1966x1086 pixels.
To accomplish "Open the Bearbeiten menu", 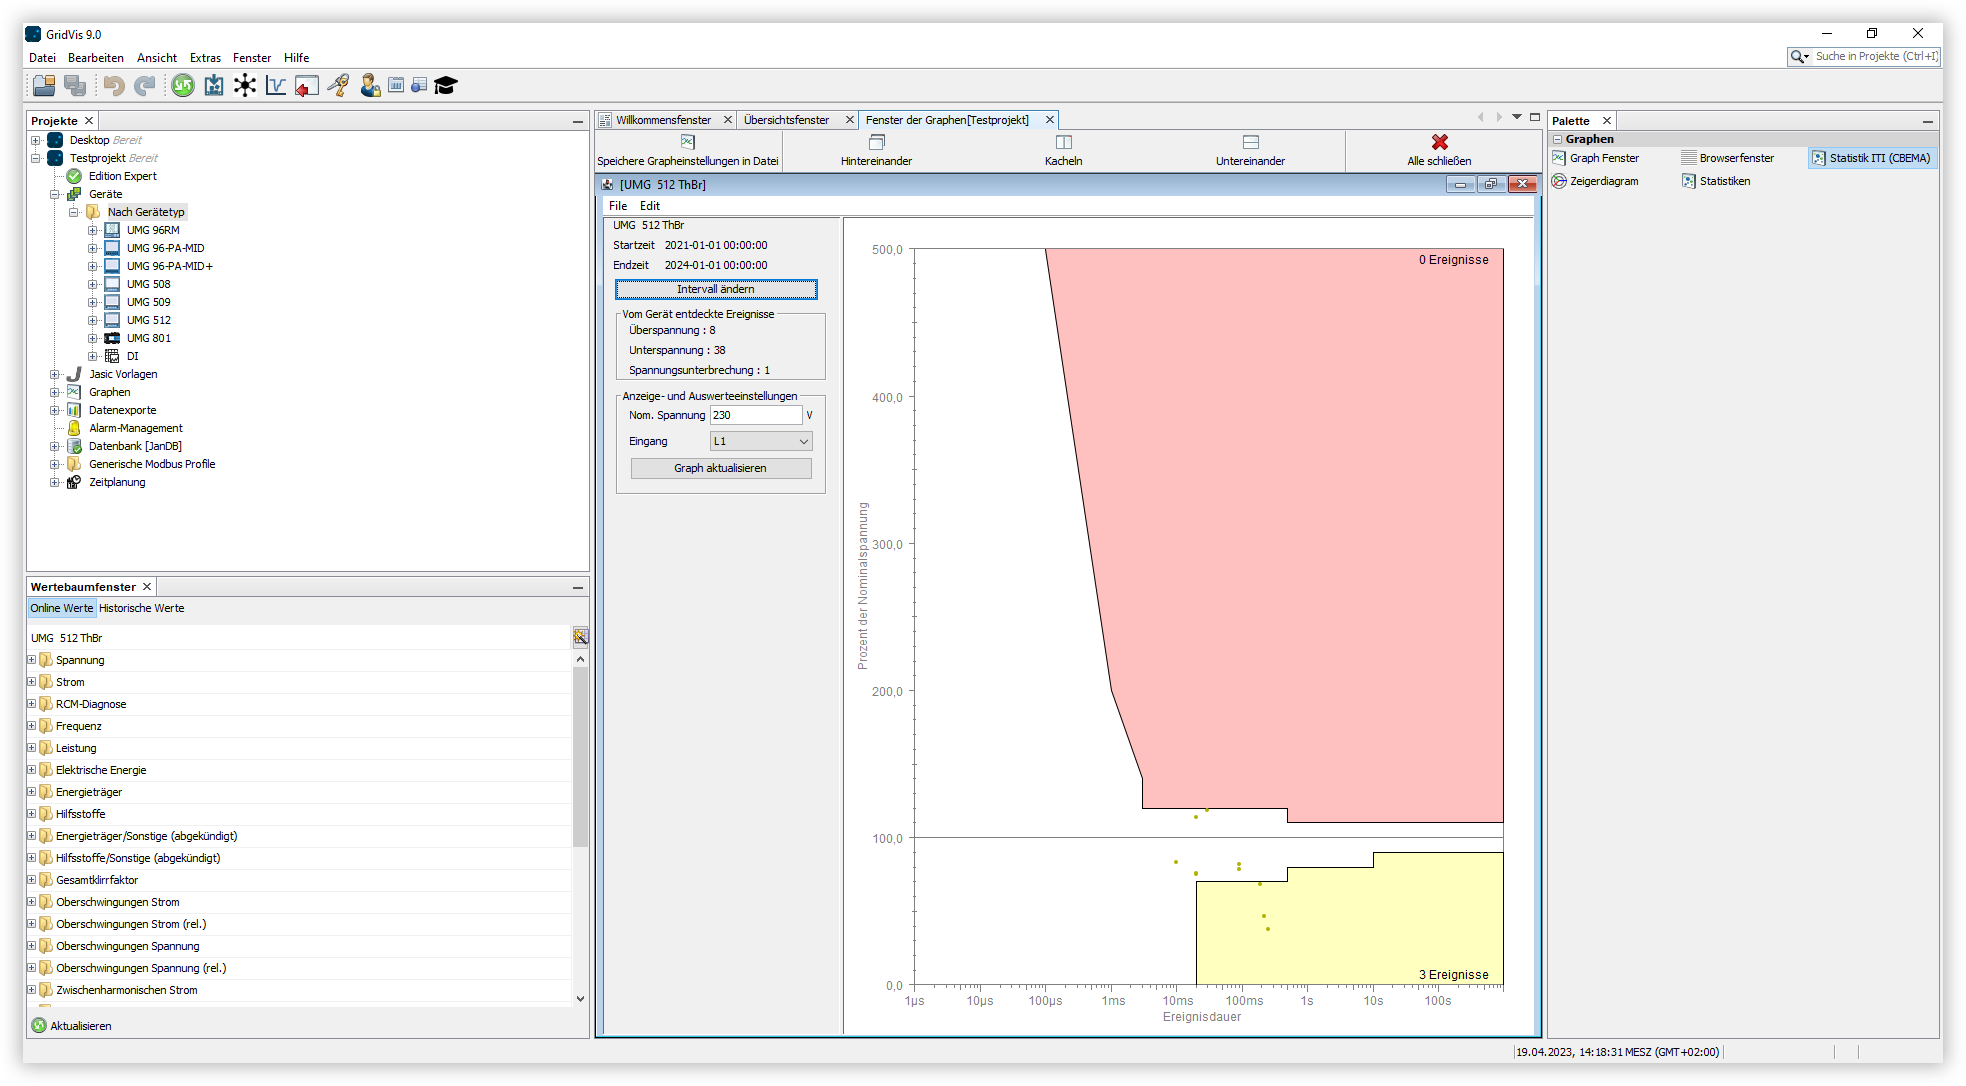I will [x=96, y=58].
